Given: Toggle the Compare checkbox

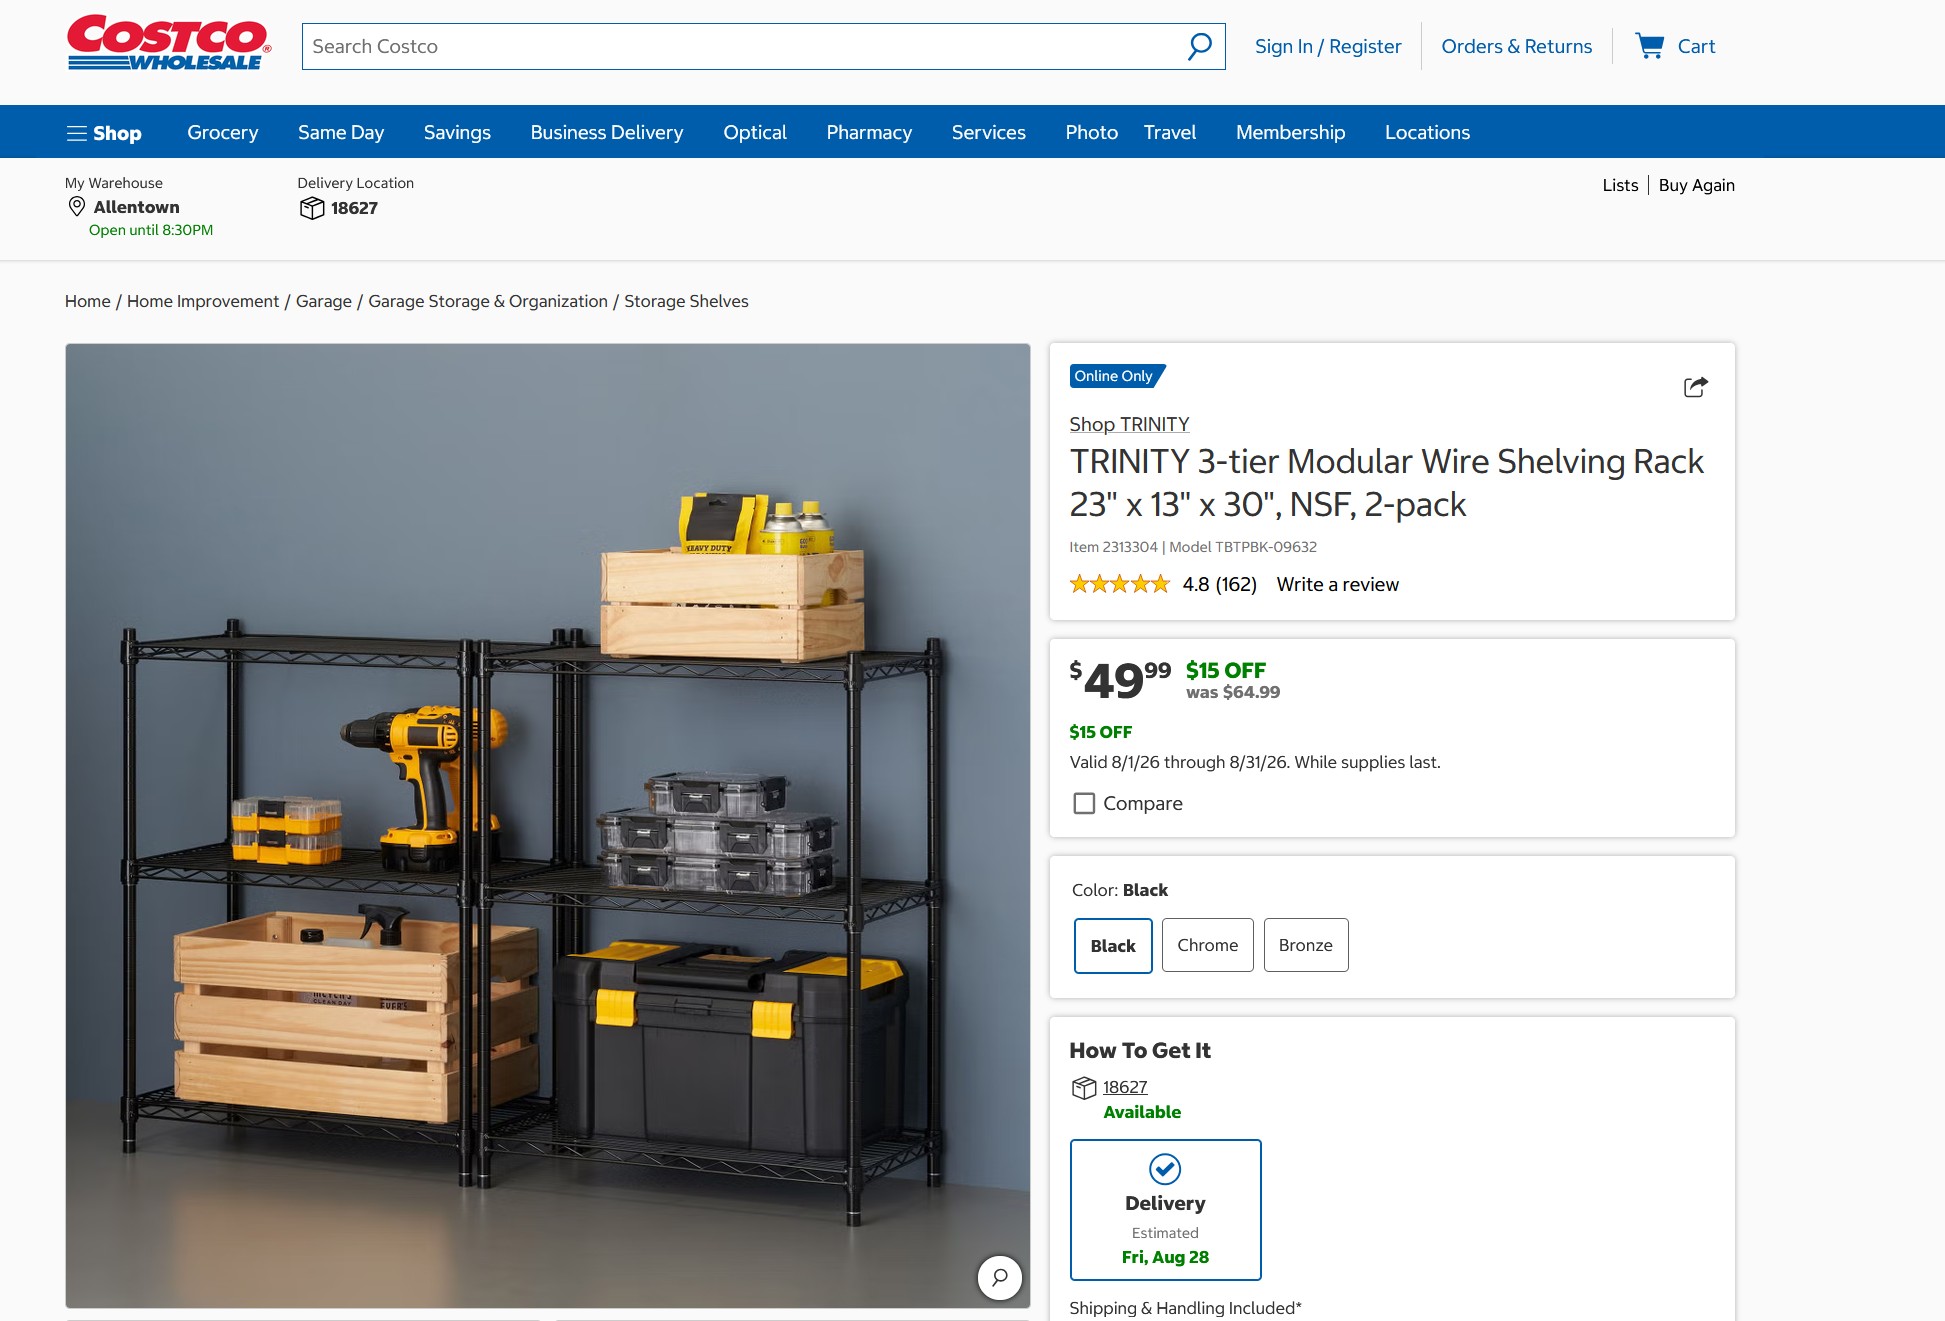Looking at the screenshot, I should coord(1084,803).
